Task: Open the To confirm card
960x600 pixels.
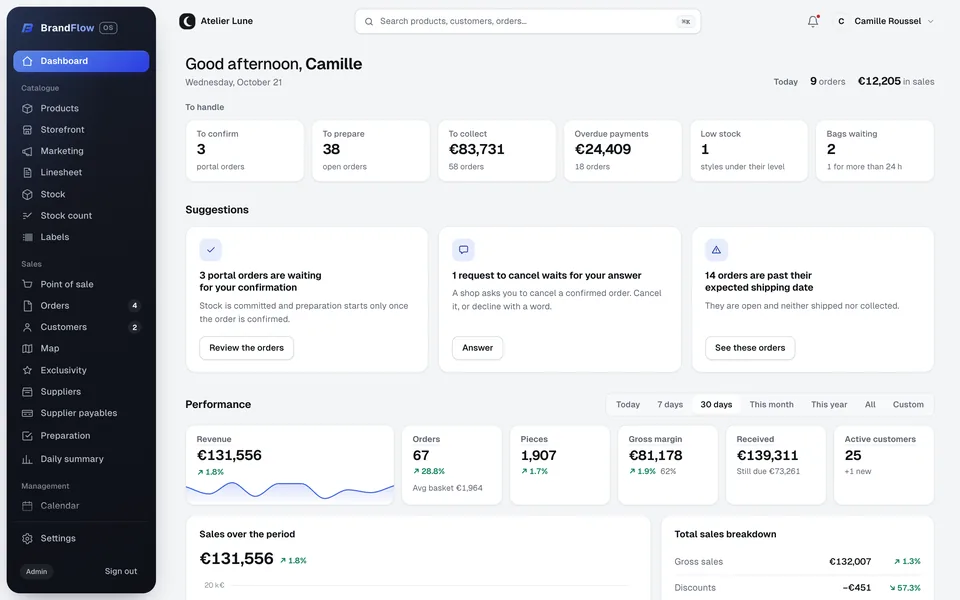Action: pyautogui.click(x=245, y=151)
